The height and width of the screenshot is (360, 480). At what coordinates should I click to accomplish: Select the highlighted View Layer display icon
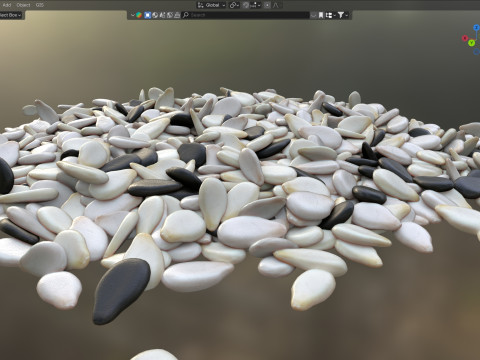point(147,15)
